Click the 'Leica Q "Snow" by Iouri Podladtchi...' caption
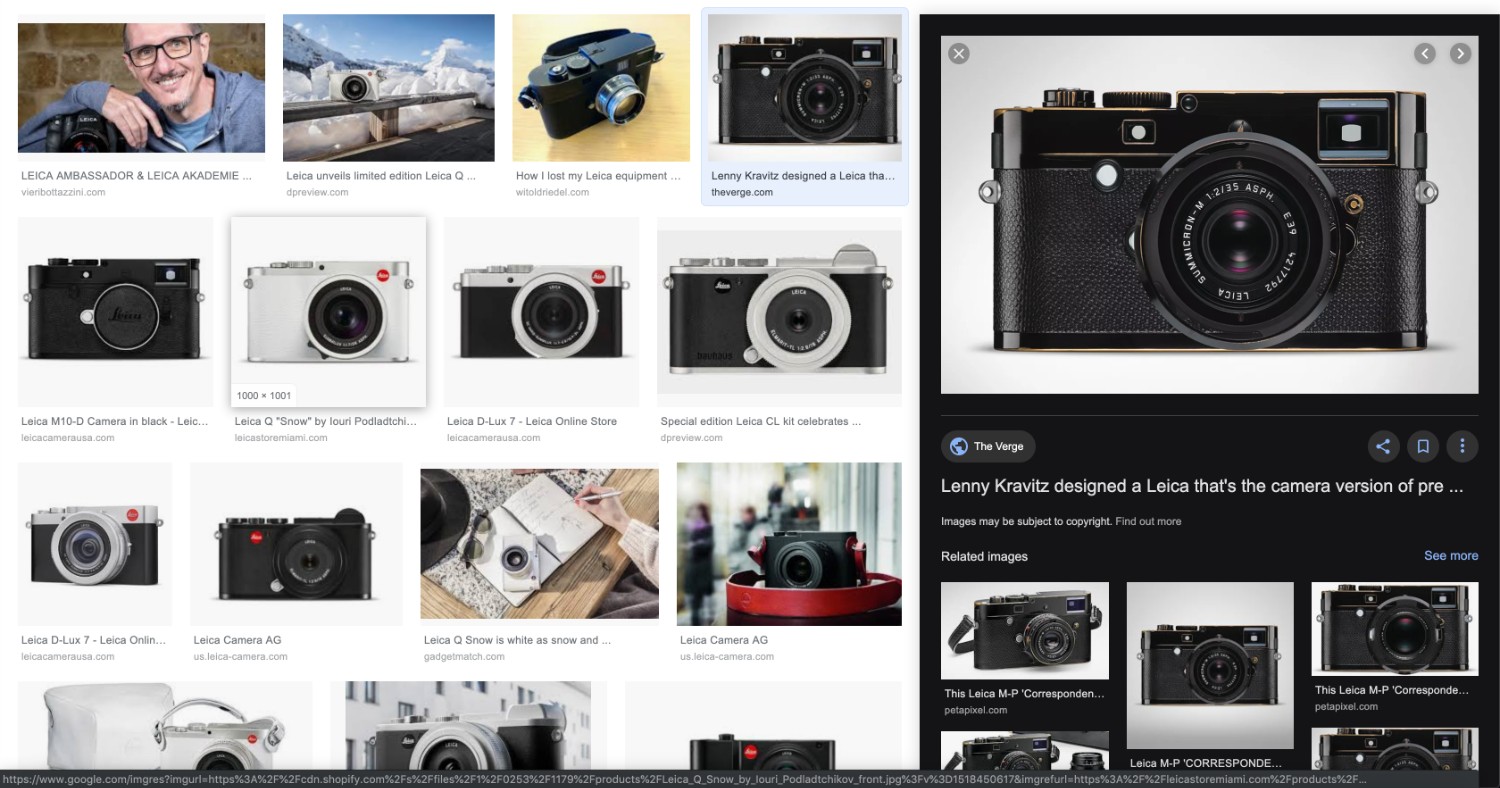 [x=326, y=421]
